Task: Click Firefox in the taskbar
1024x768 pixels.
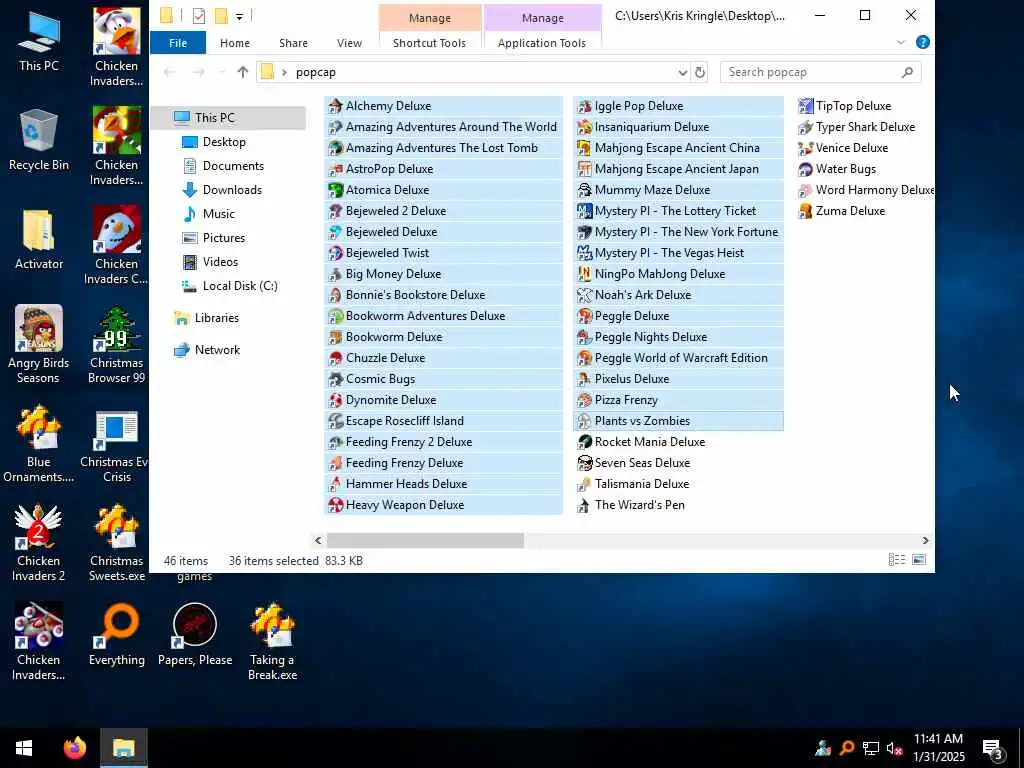Action: pyautogui.click(x=75, y=748)
